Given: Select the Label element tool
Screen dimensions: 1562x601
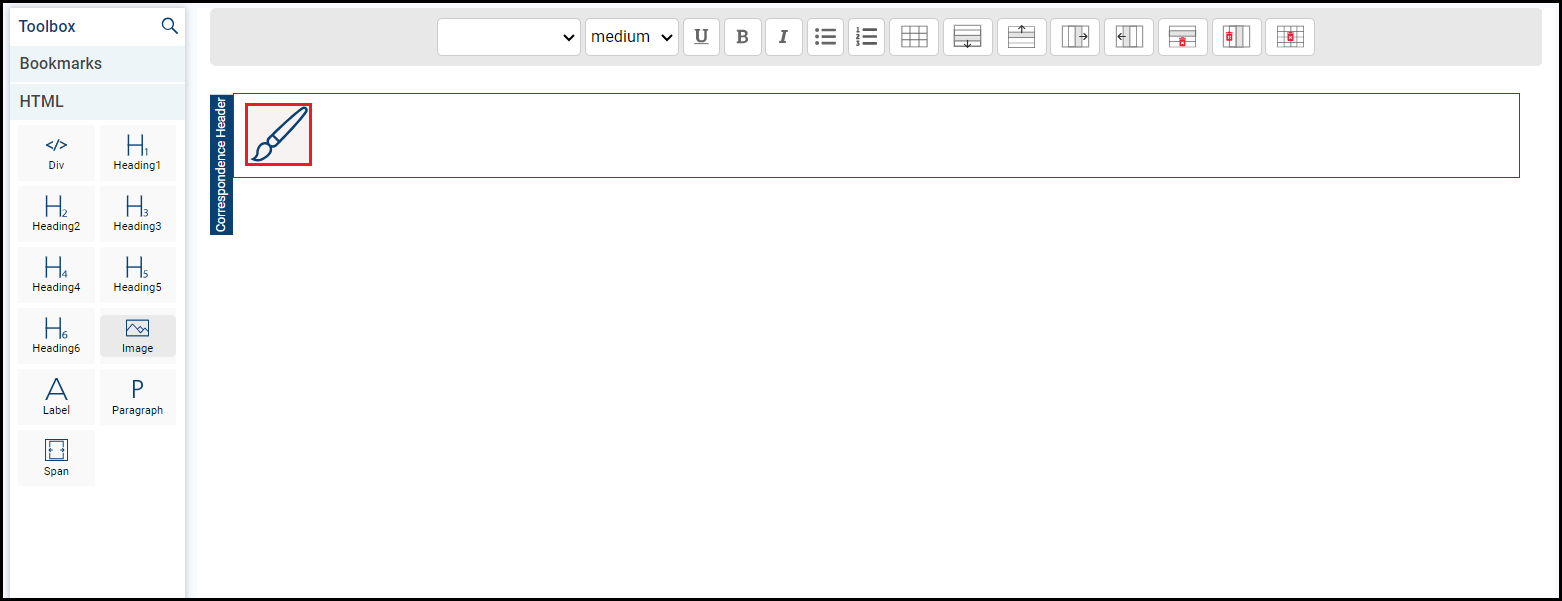Looking at the screenshot, I should (x=56, y=397).
